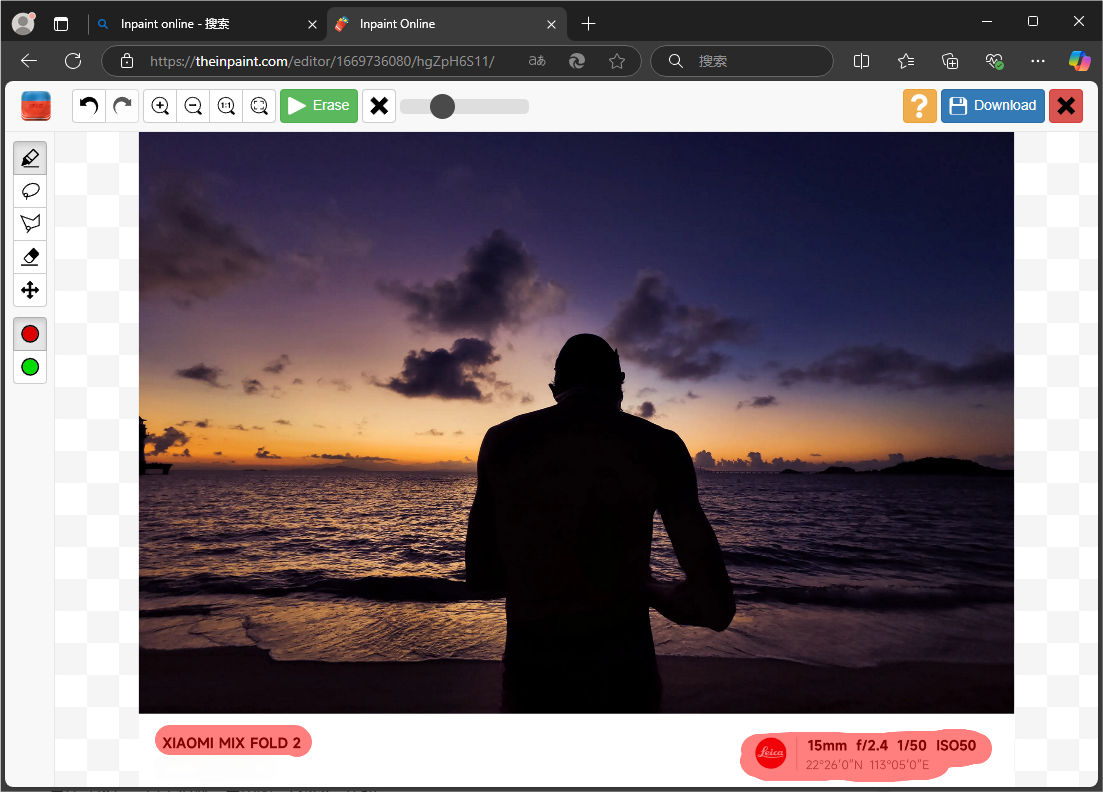The image size is (1103, 792).
Task: Click the undo arrow icon
Action: [x=89, y=105]
